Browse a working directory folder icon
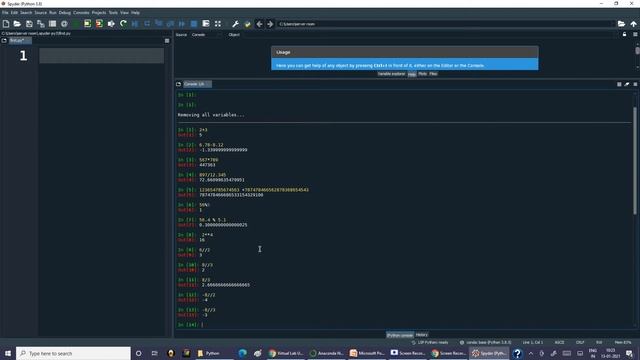Image resolution: width=640 pixels, height=360 pixels. click(621, 24)
